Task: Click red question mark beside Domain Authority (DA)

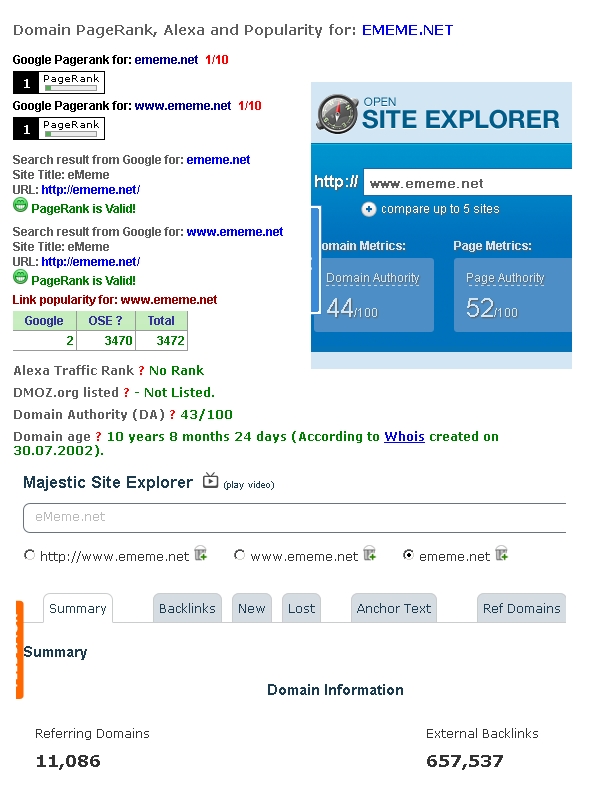Action: point(172,415)
